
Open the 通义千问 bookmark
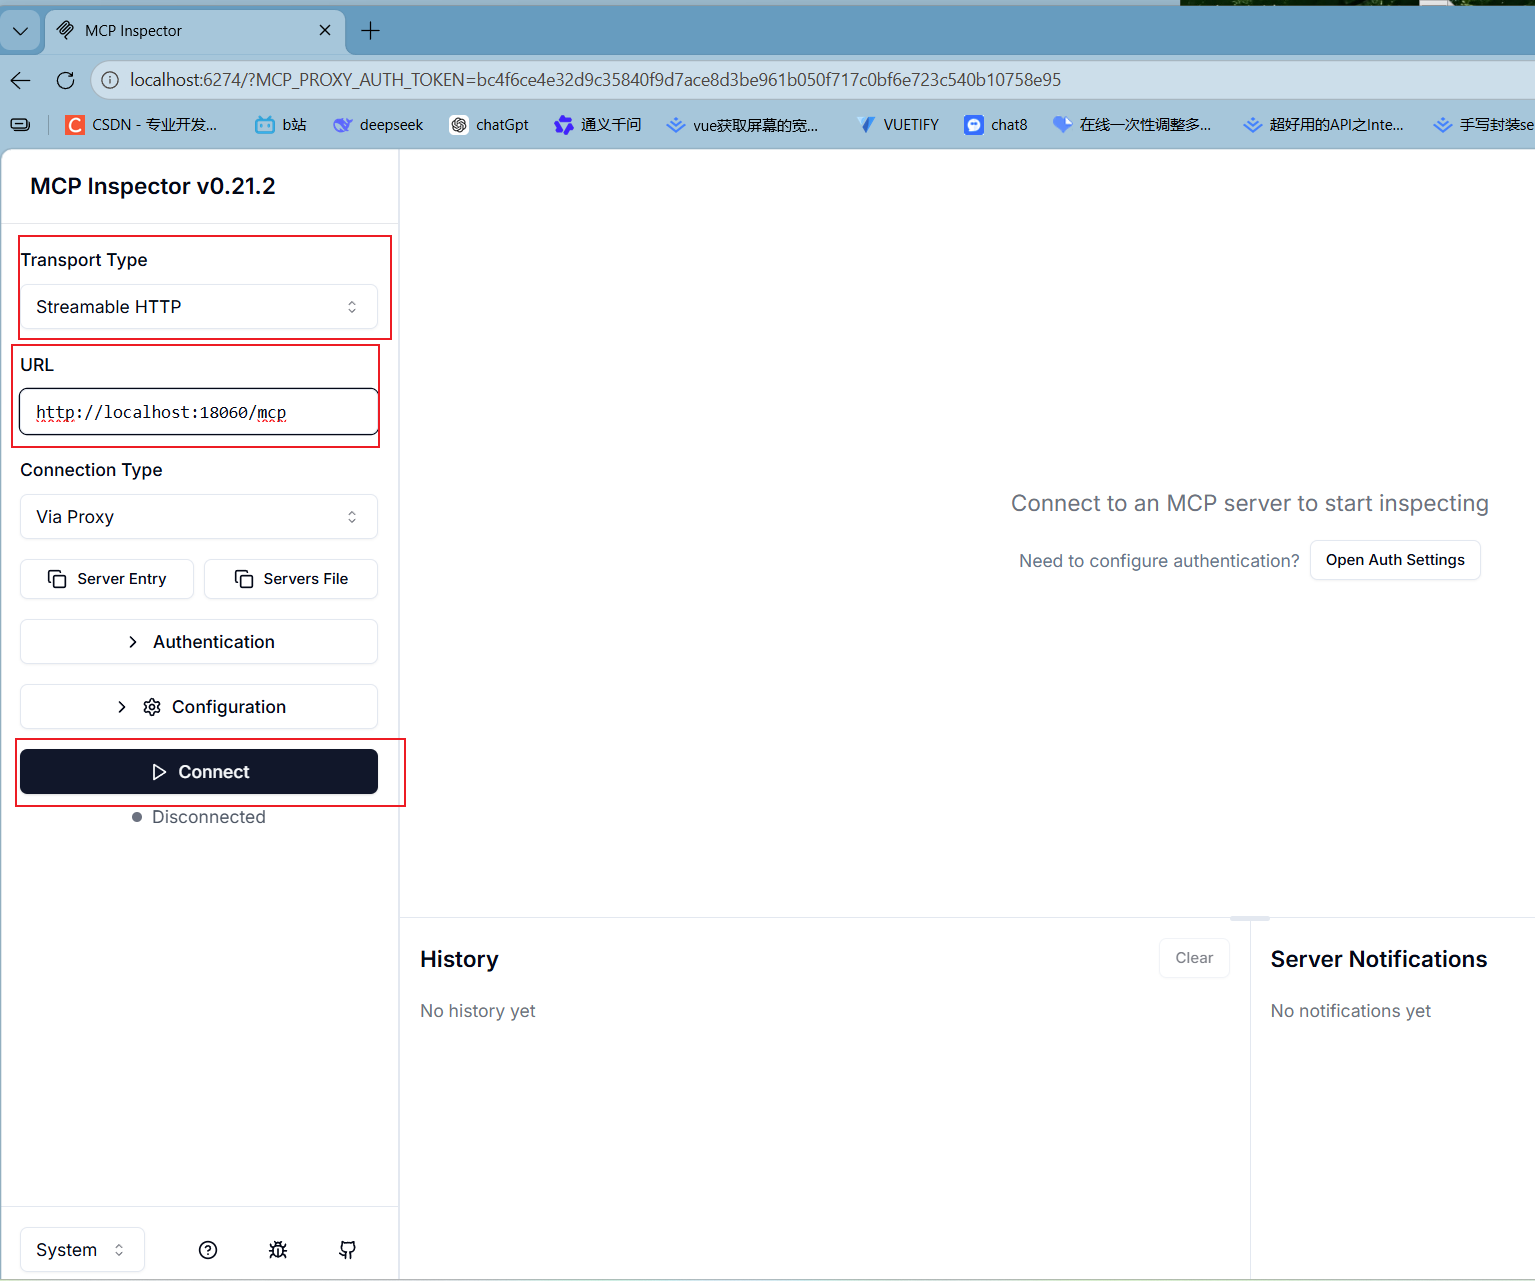[x=598, y=125]
